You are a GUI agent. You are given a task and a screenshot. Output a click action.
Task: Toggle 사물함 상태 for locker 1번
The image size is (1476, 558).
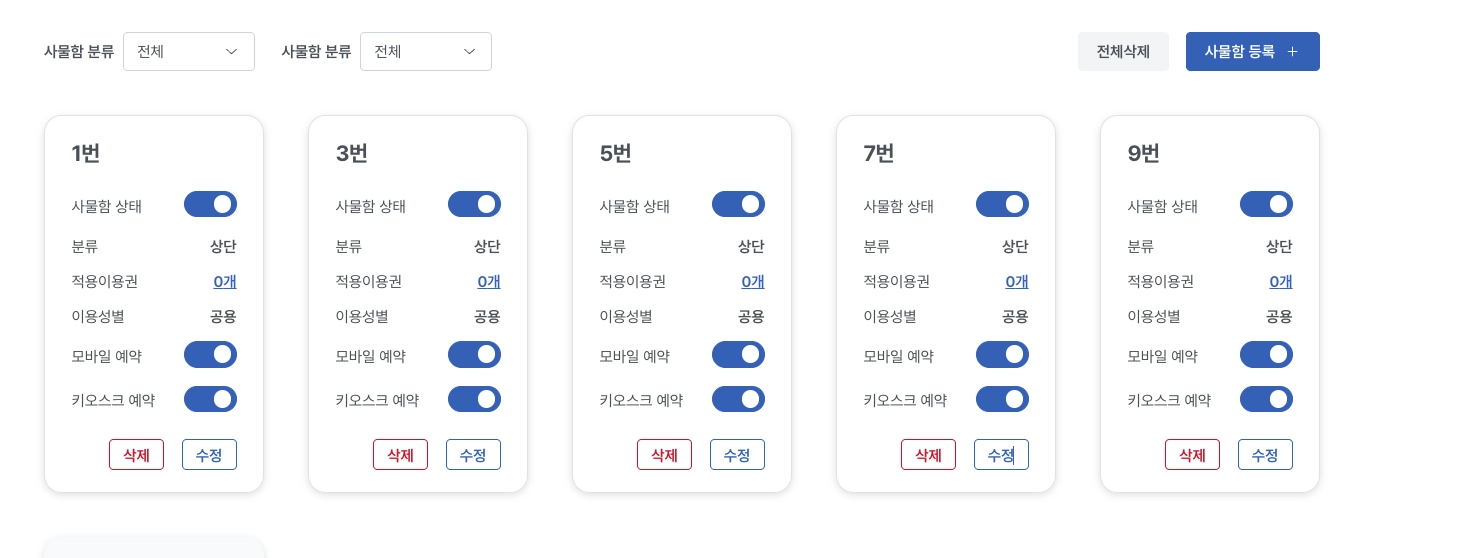click(210, 205)
